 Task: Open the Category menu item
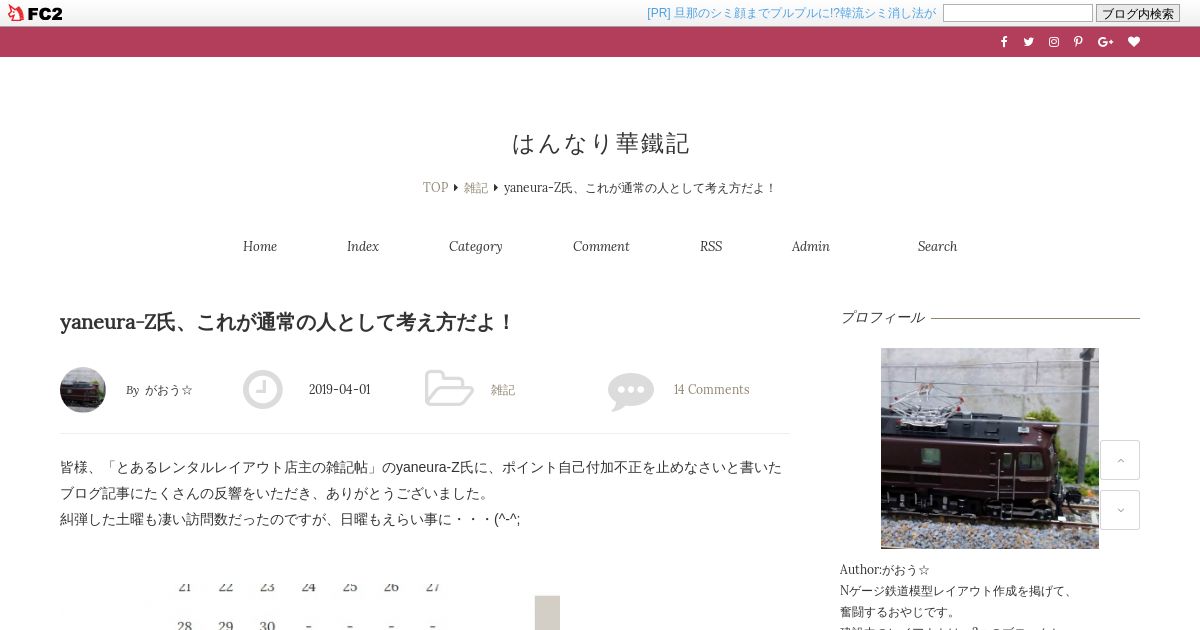coord(476,246)
